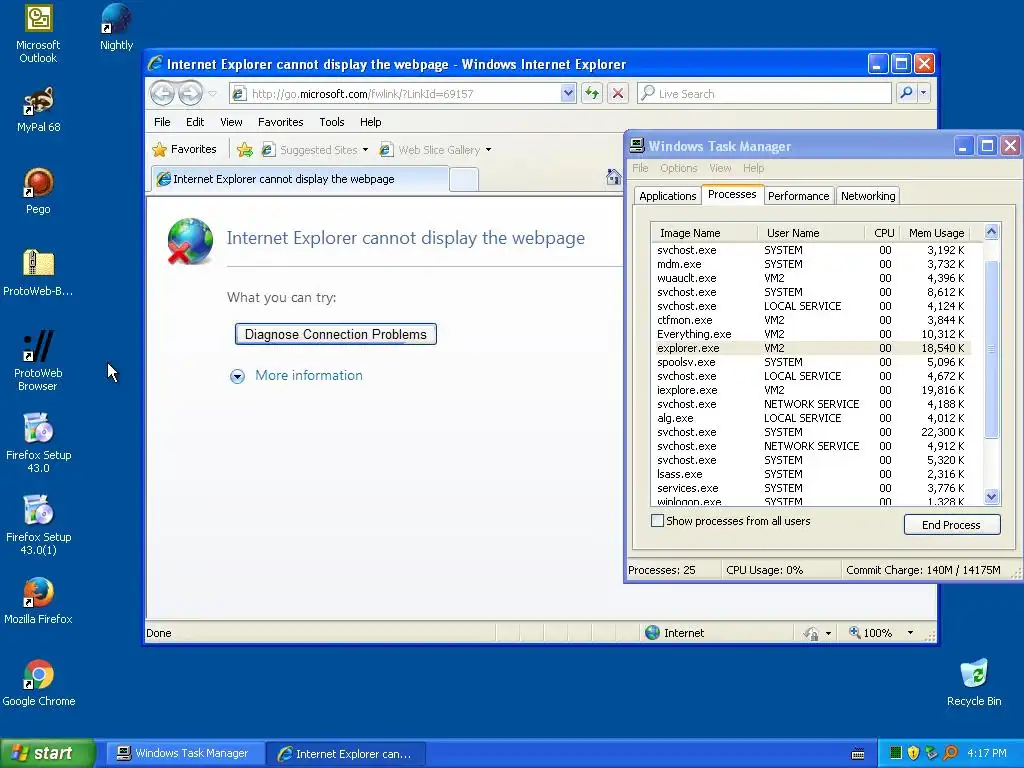Click the Favorites star button
Screen dimensions: 1024x768
pos(184,150)
